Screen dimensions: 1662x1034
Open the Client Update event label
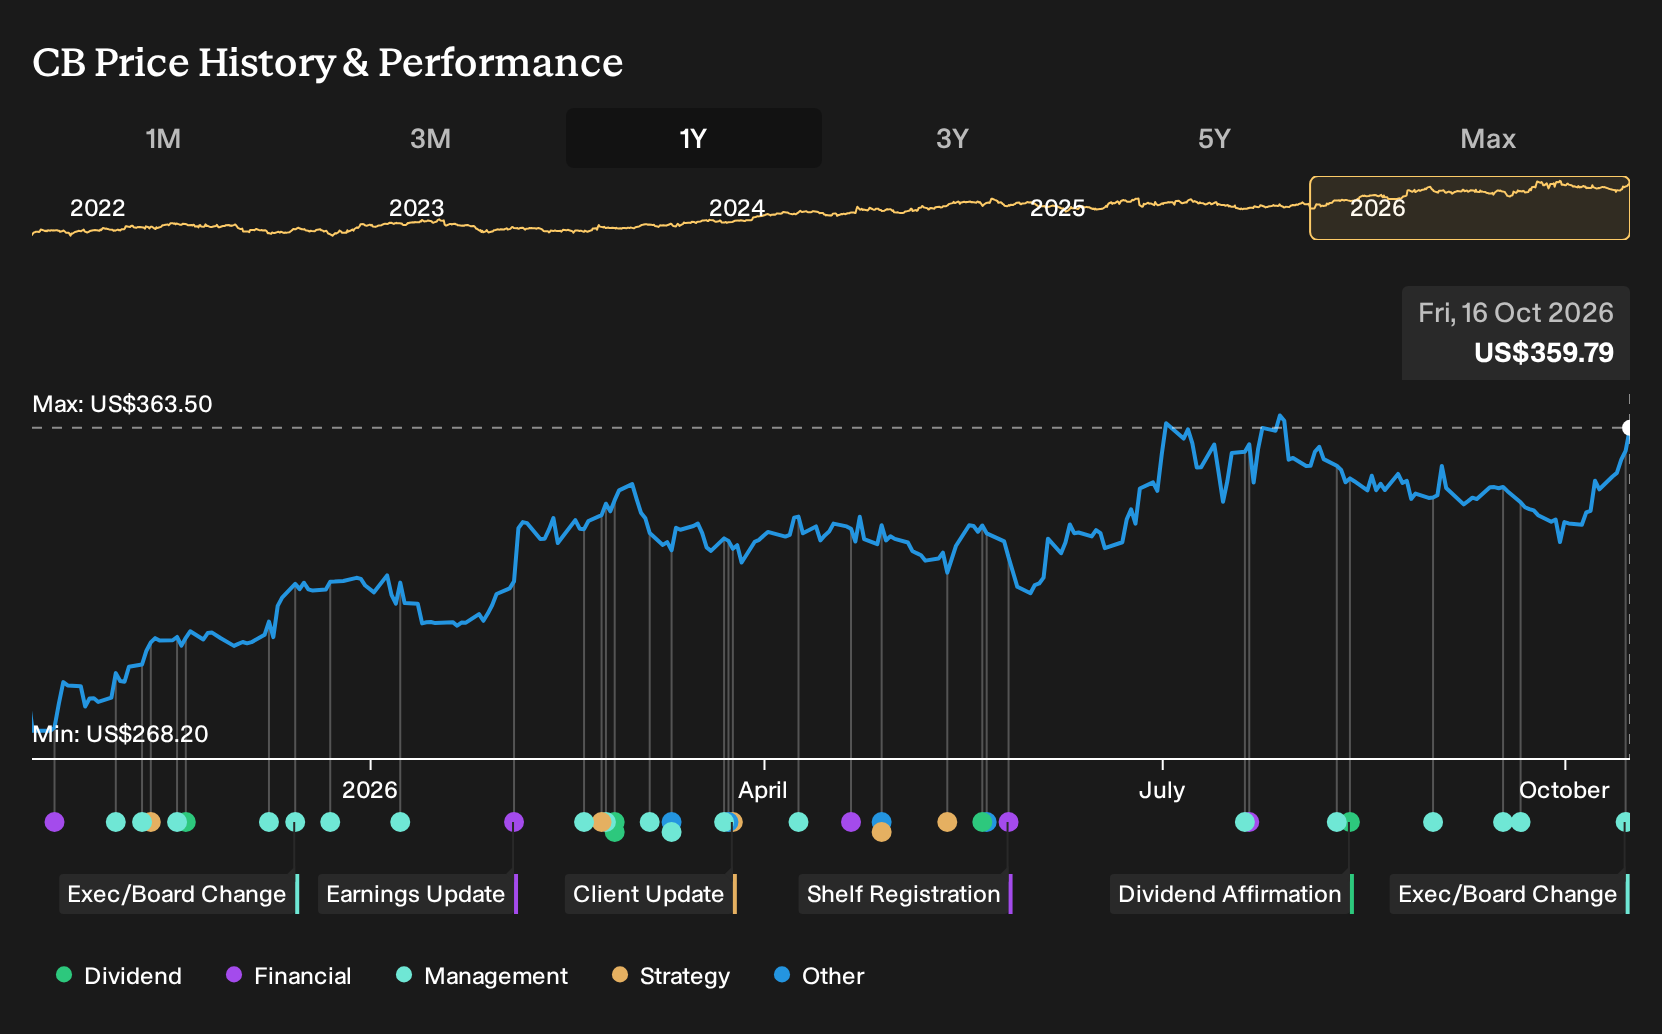click(651, 894)
